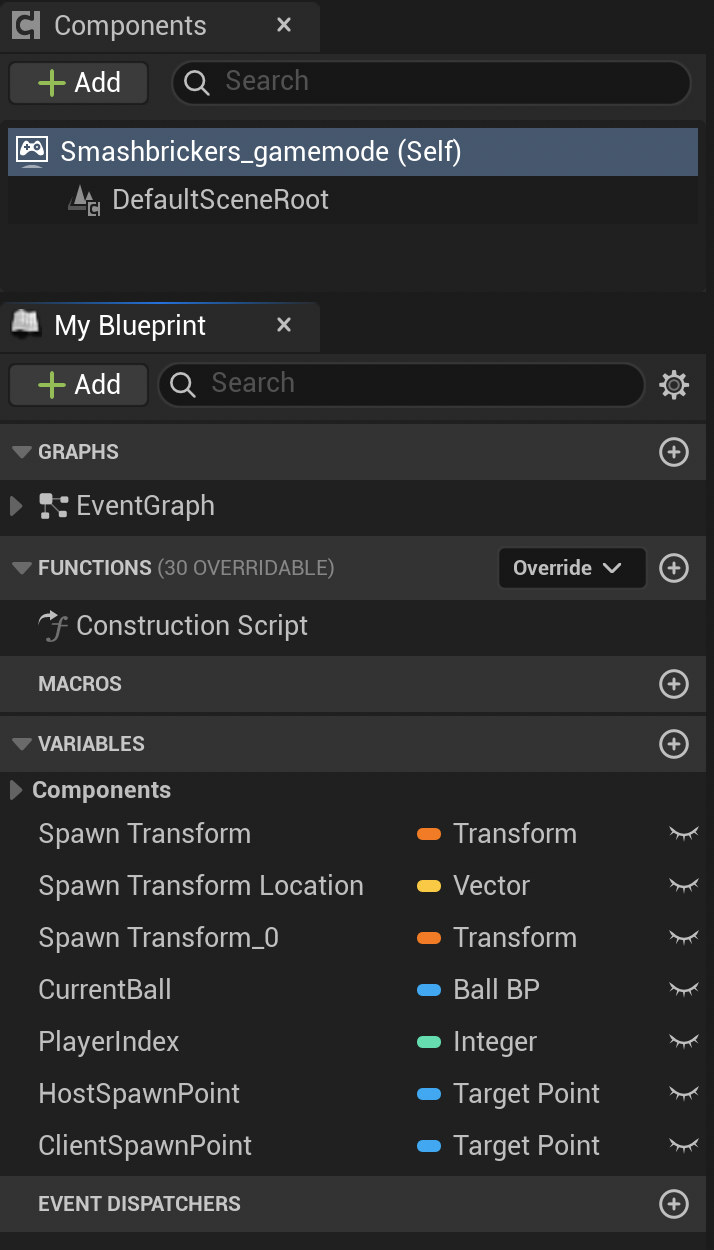Click the settings gear in My Blueprint
714x1250 pixels.
[x=675, y=384]
